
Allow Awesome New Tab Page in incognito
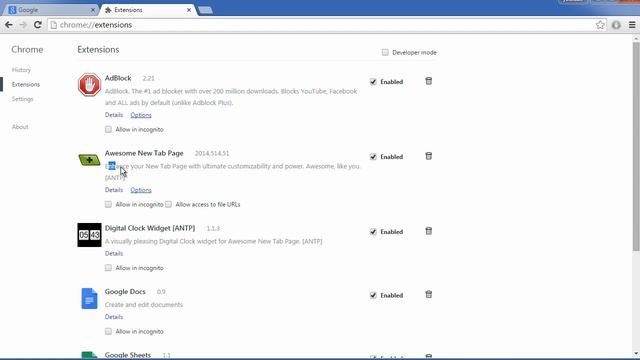[x=108, y=204]
